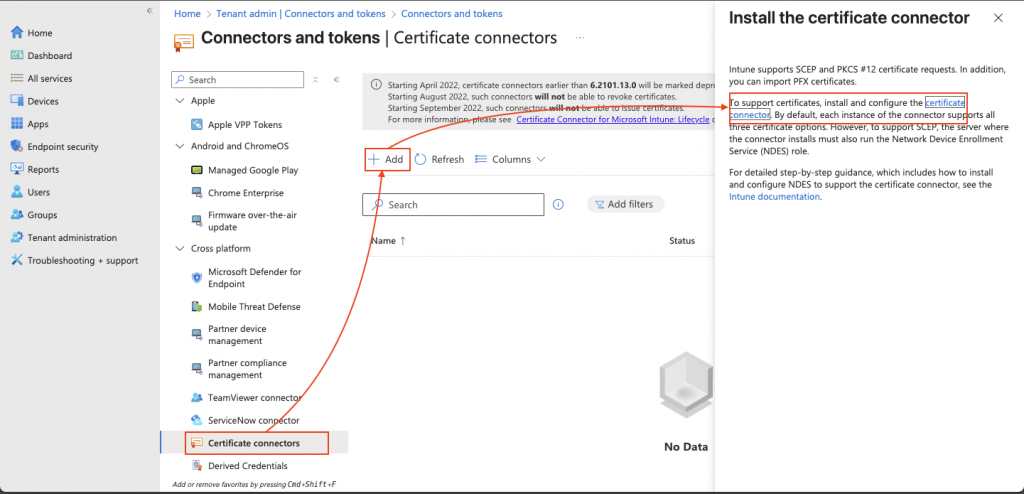Click Refresh in the toolbar

pyautogui.click(x=440, y=159)
